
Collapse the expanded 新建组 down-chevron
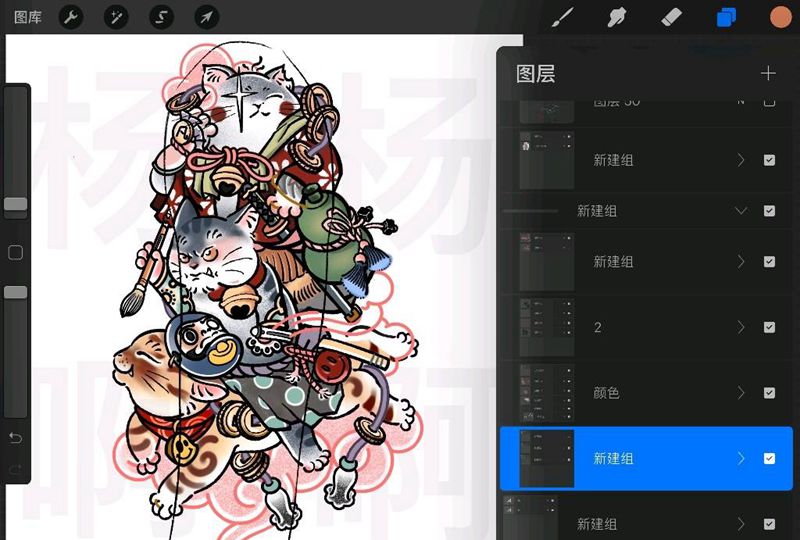tap(741, 211)
